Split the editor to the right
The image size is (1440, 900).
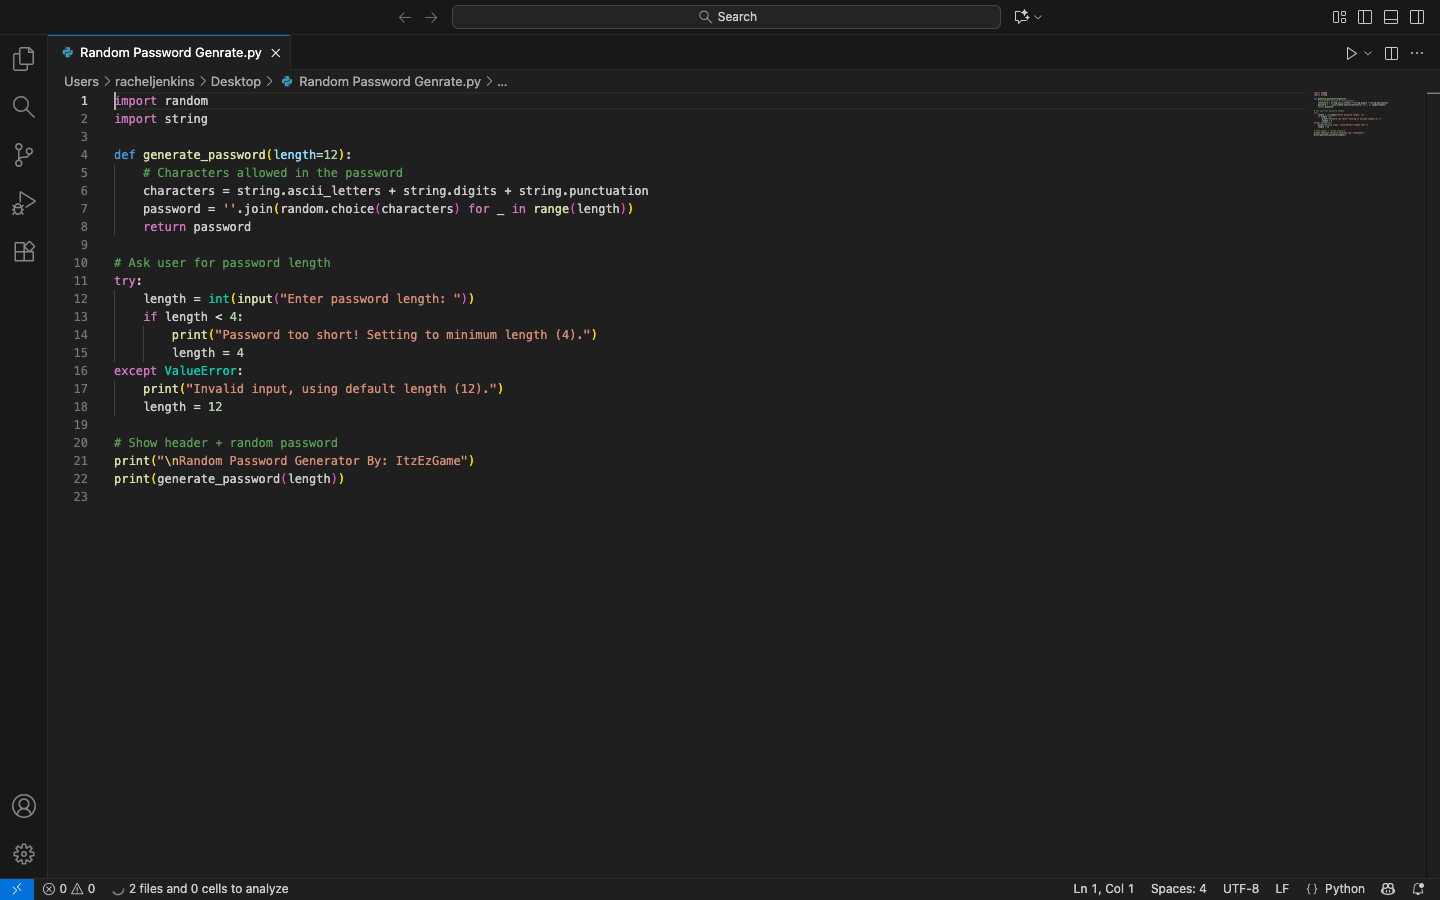click(x=1391, y=54)
